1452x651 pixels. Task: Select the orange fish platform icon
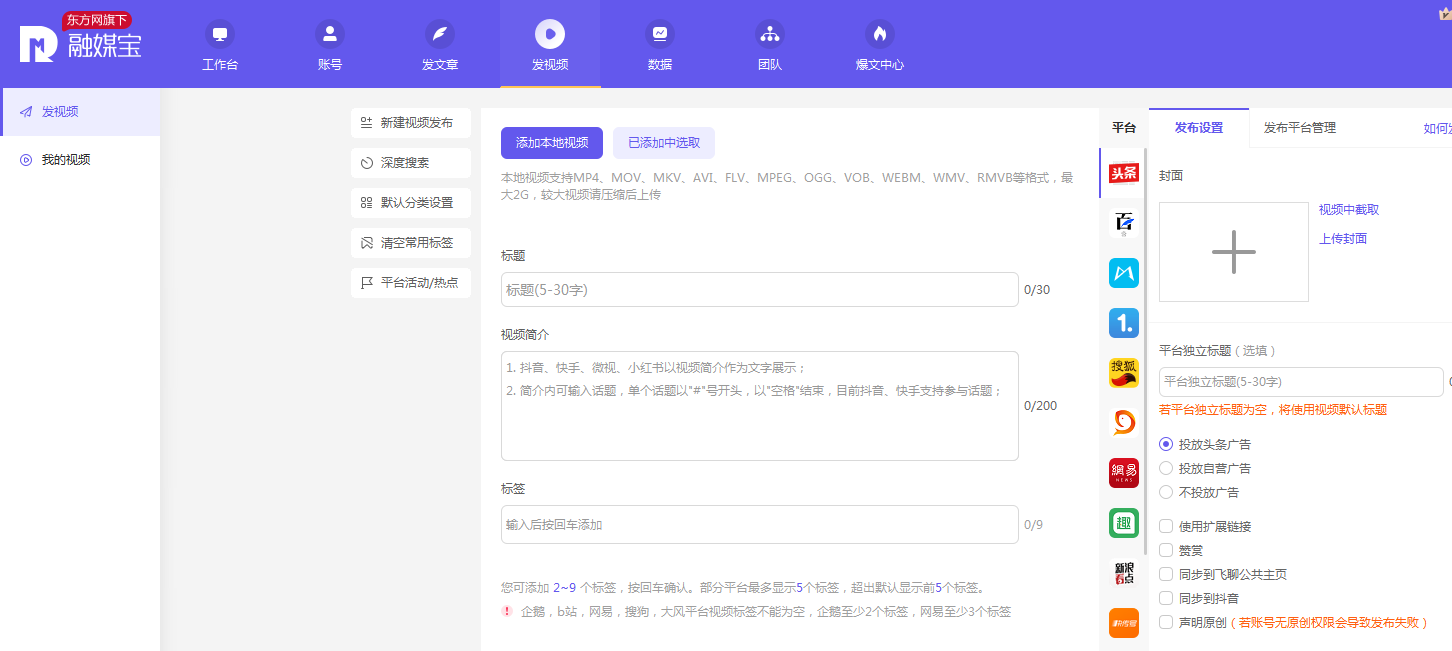[x=1124, y=423]
